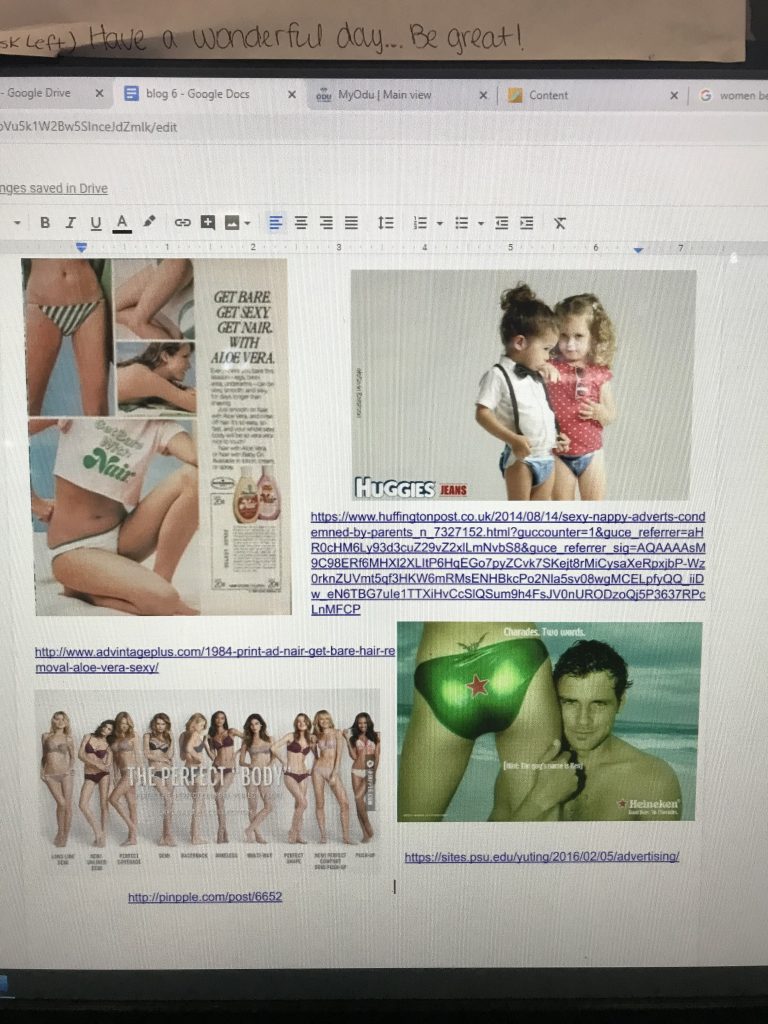
Task: Open the pinpple.com/post/6652 link
Action: [x=205, y=897]
